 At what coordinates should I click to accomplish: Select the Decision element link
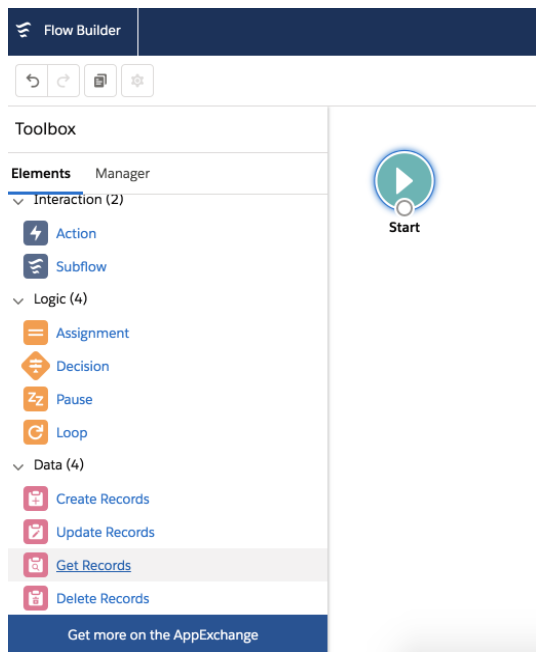tap(83, 366)
